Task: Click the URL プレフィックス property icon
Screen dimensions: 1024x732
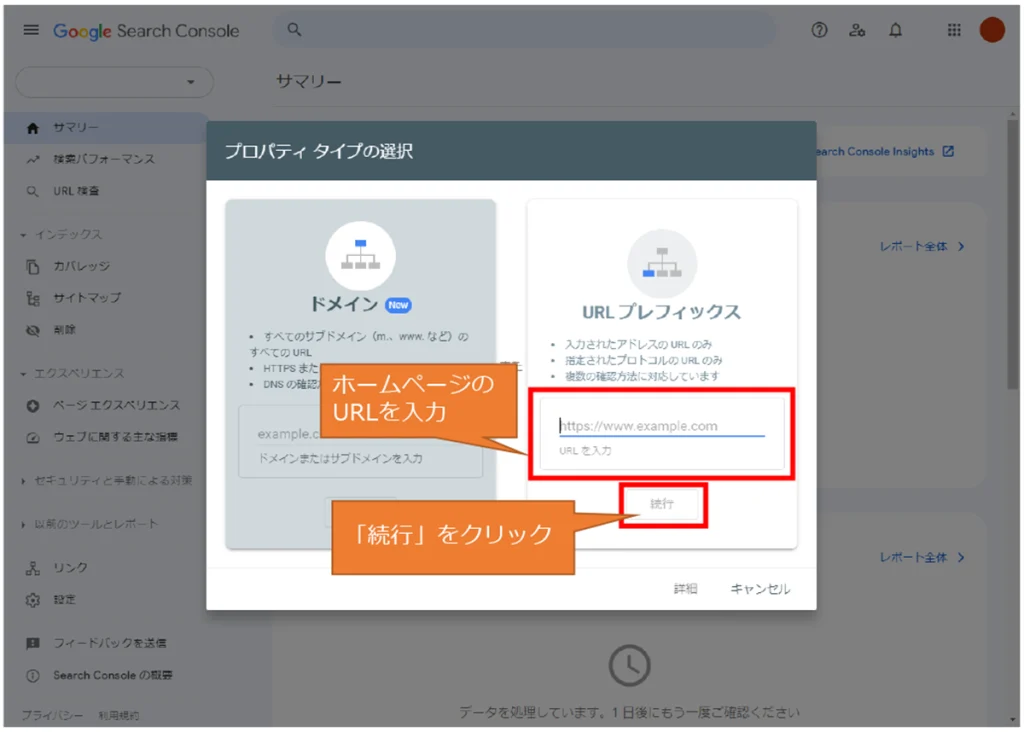Action: 661,263
